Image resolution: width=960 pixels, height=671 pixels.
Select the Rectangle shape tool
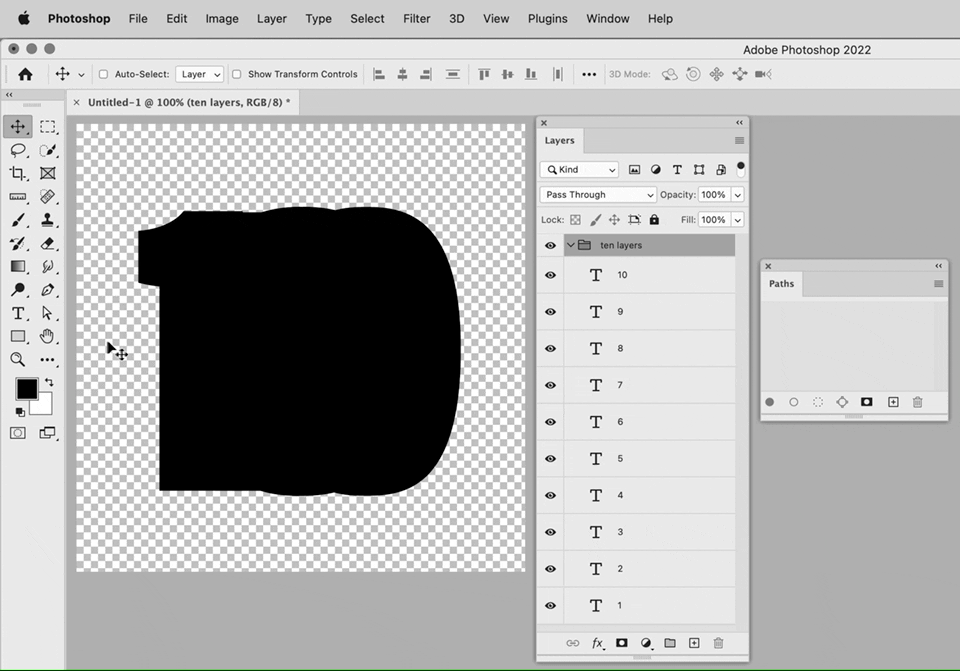click(x=18, y=336)
